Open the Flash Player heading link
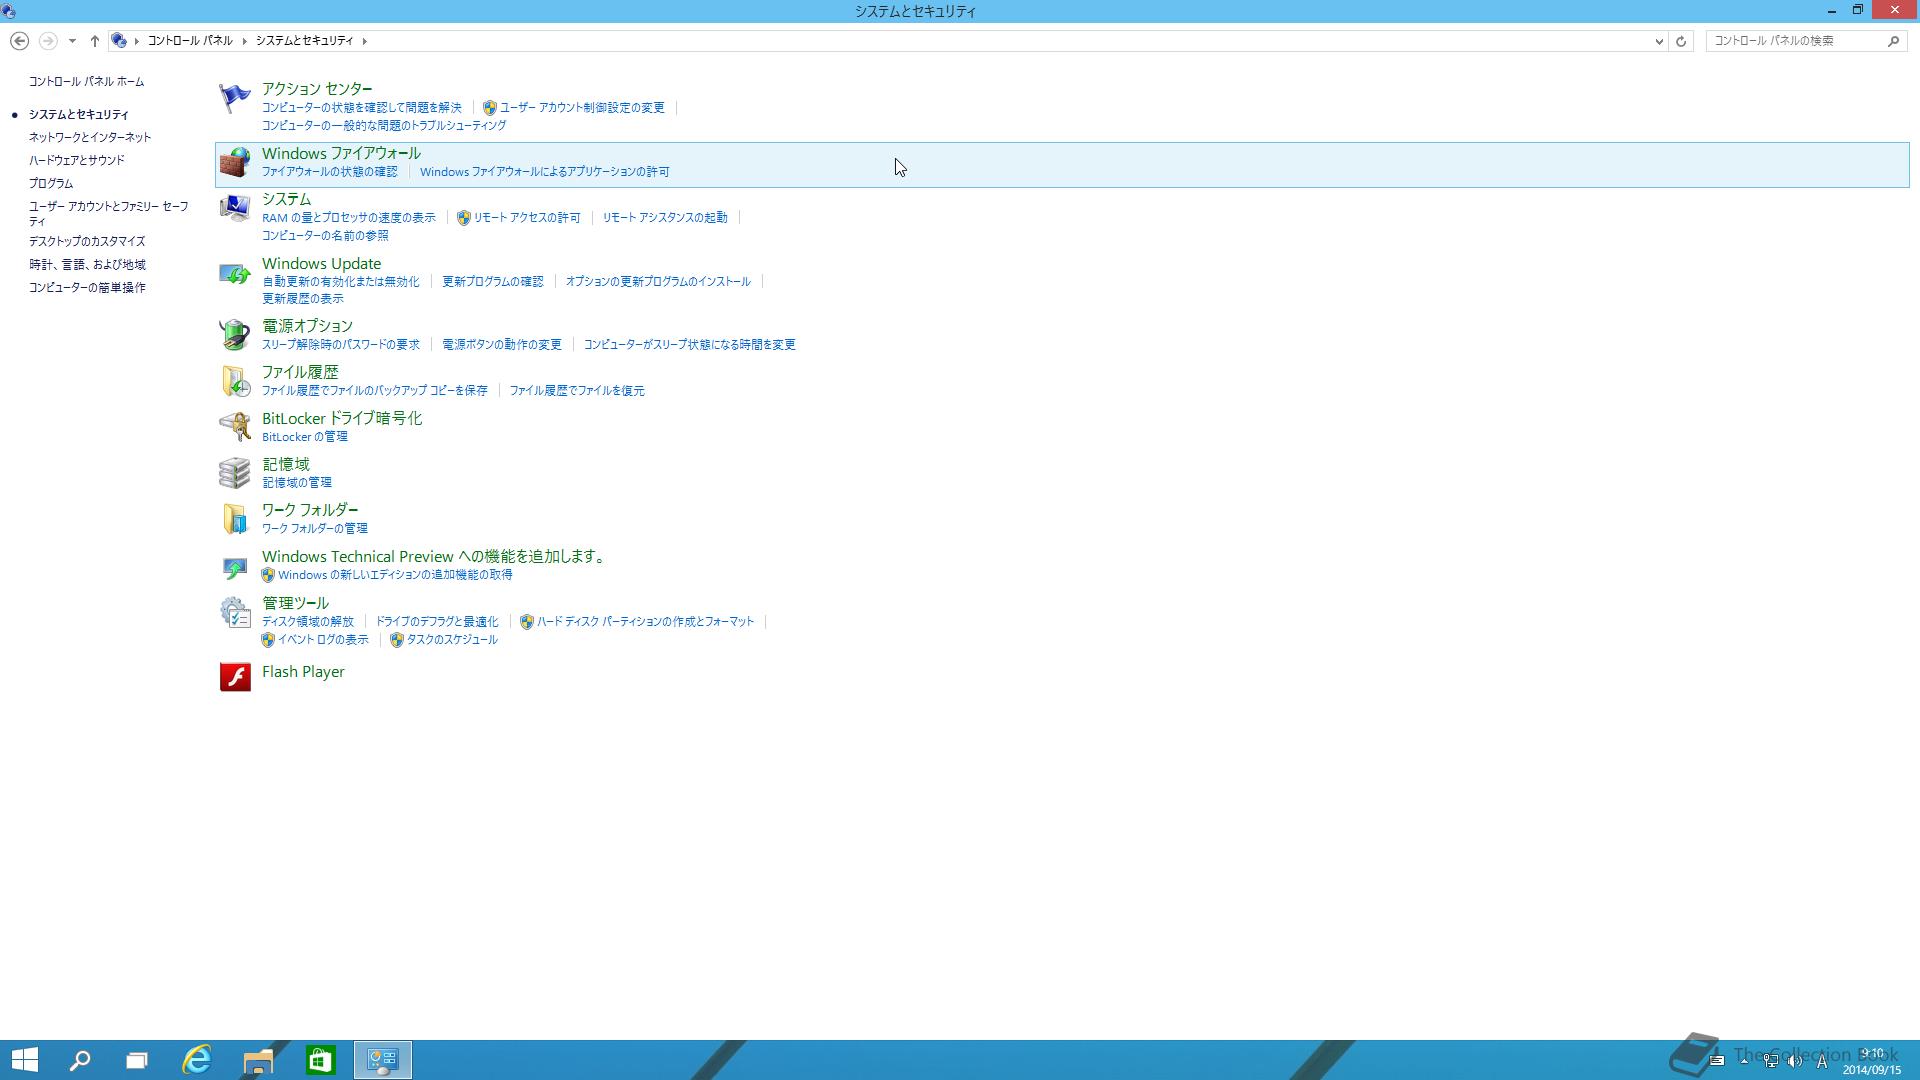 [303, 672]
